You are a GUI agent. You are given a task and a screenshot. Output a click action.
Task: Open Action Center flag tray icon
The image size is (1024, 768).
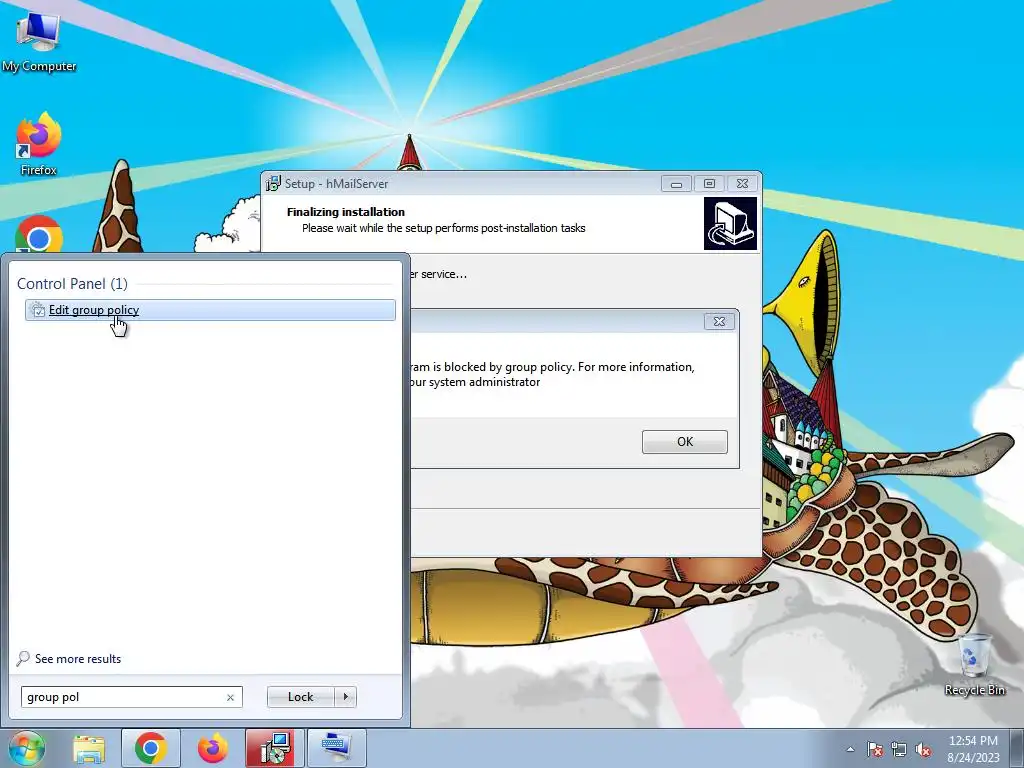coord(875,749)
